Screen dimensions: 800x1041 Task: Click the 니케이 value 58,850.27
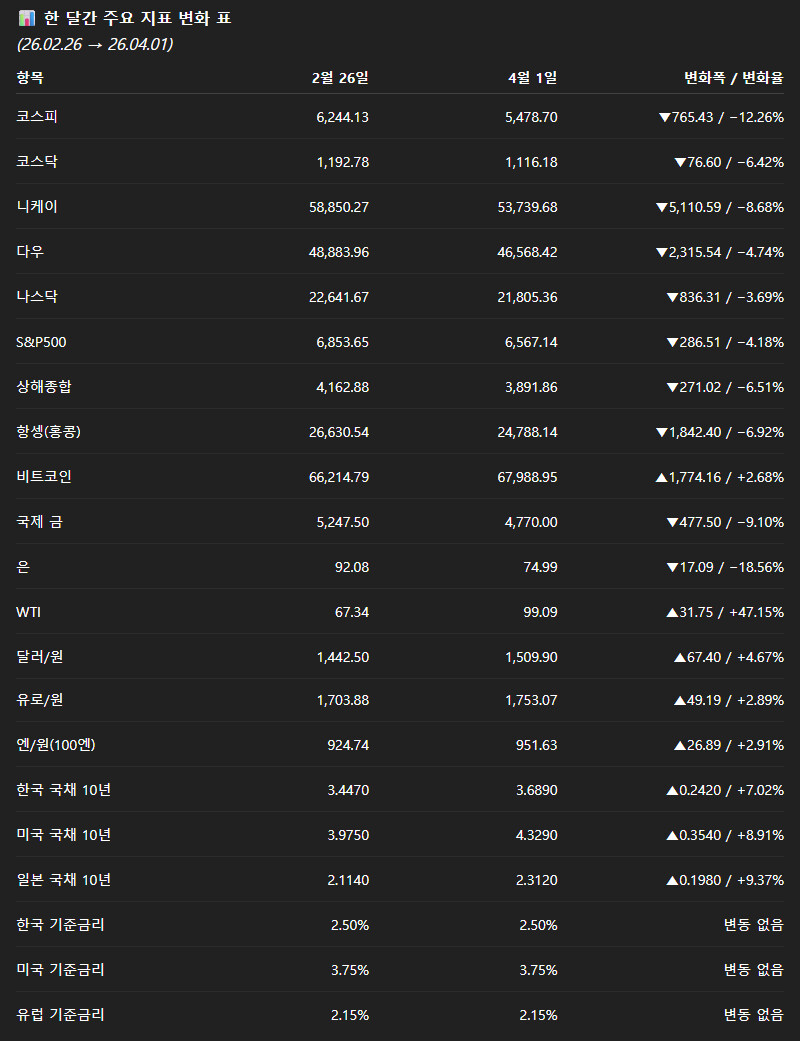coord(339,207)
